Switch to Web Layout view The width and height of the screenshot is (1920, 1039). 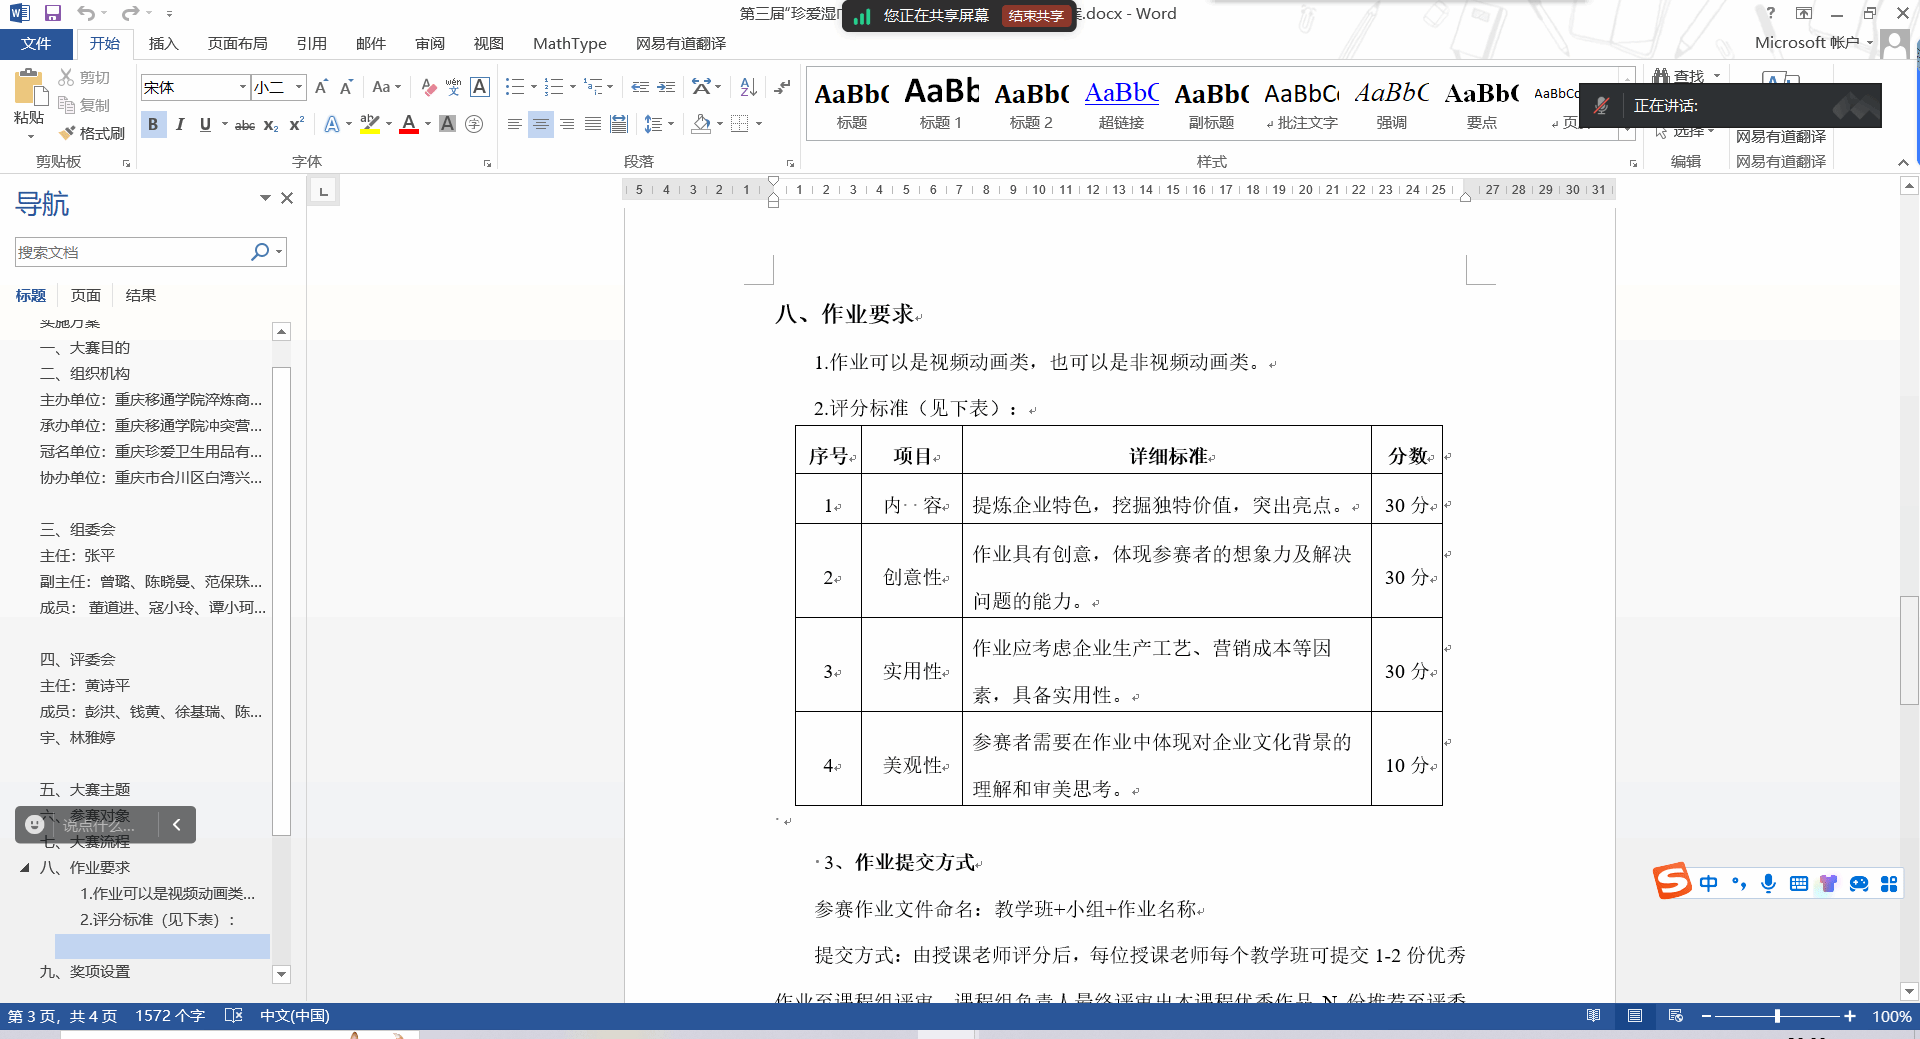[1676, 1016]
